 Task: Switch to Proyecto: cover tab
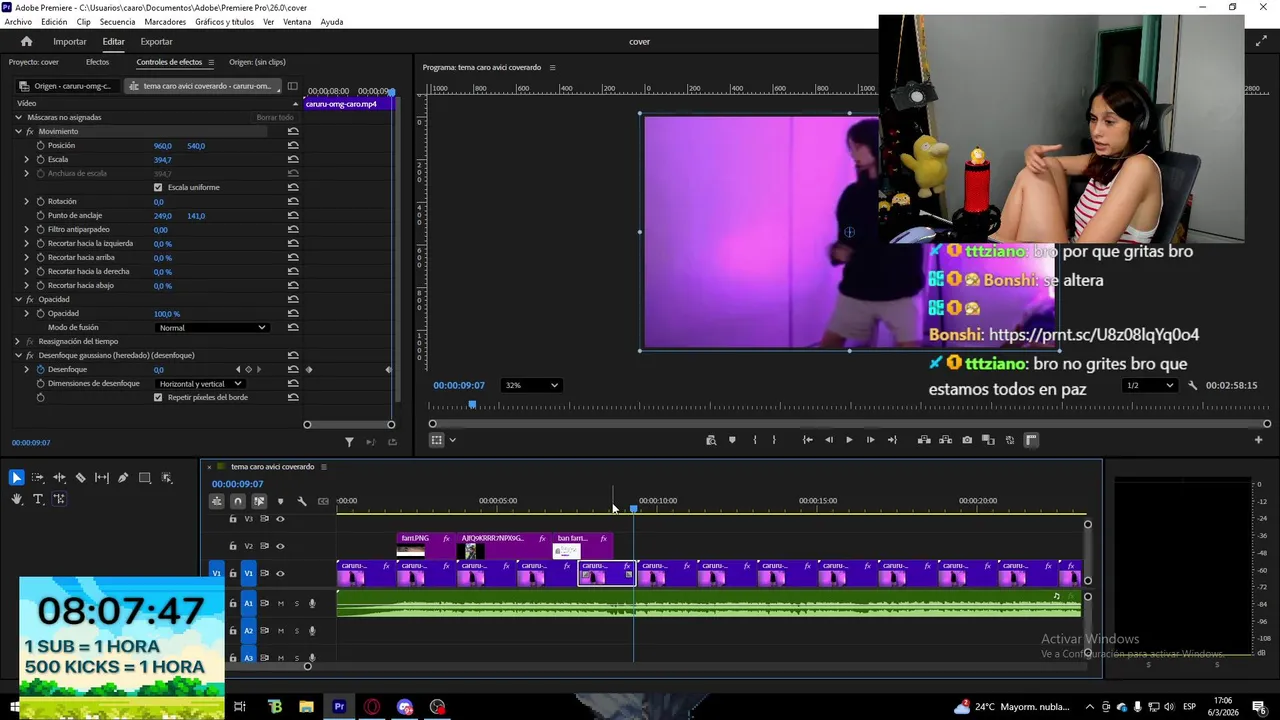pyautogui.click(x=34, y=62)
